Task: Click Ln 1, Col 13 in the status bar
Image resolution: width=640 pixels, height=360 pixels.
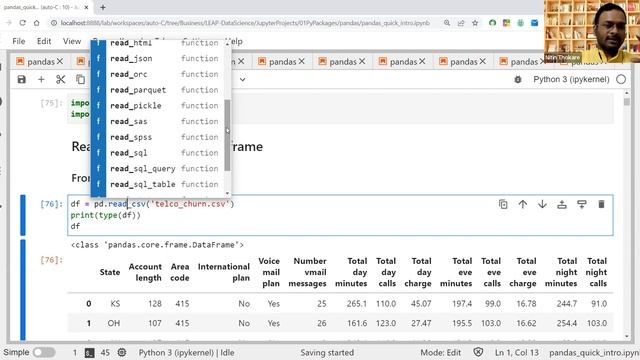Action: pyautogui.click(x=516, y=352)
